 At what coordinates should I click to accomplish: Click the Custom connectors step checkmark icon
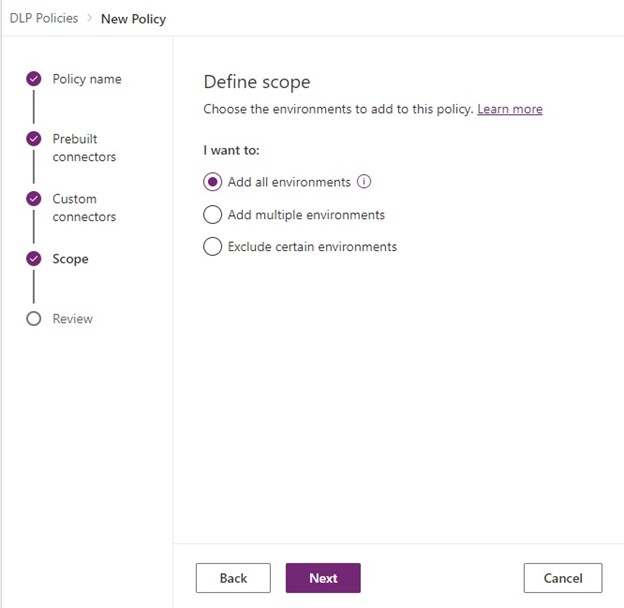34,199
